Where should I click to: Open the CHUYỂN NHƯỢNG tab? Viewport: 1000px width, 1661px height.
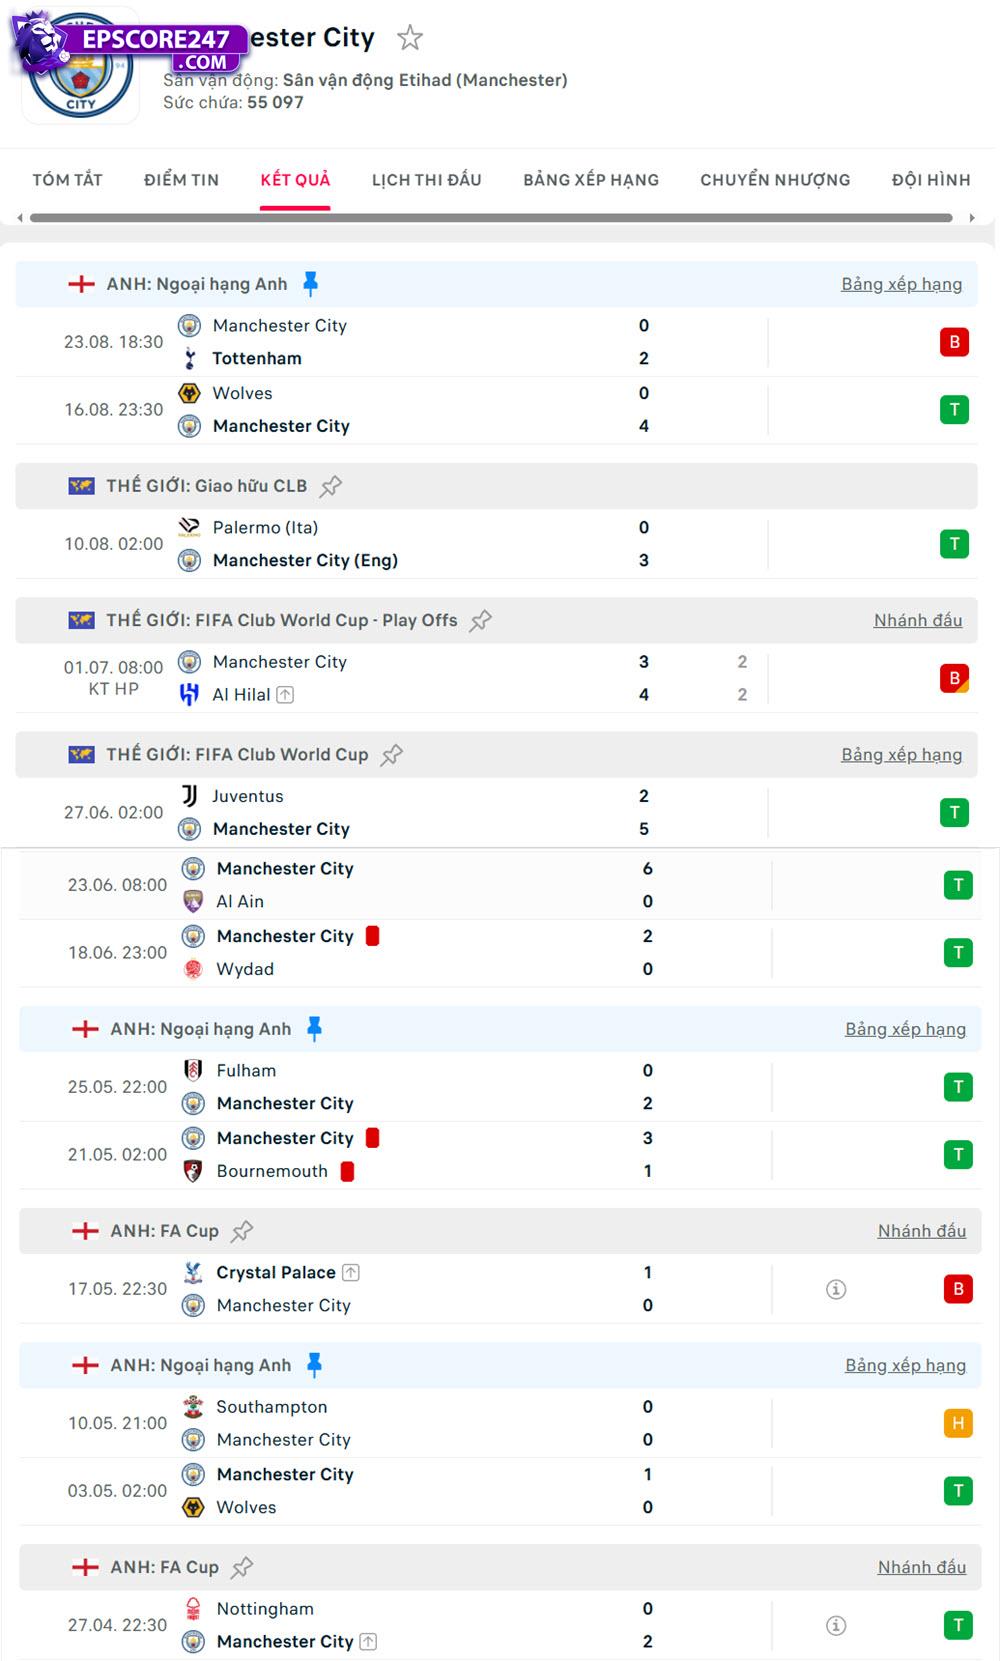[x=775, y=180]
